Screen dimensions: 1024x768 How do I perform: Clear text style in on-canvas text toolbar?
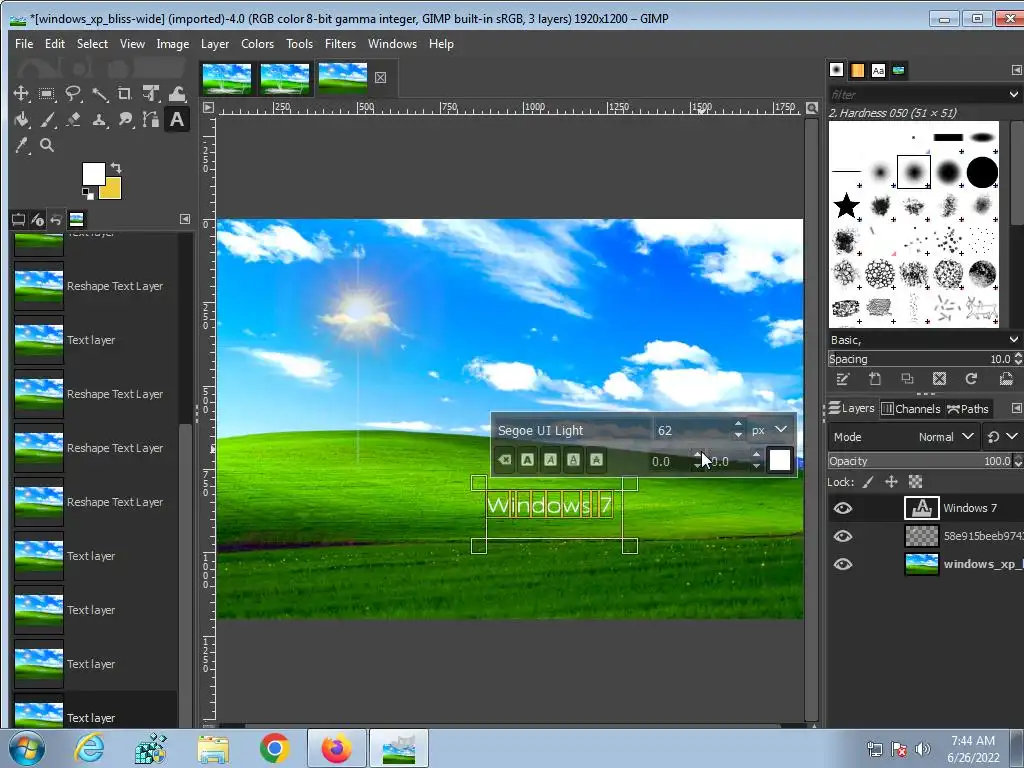click(x=504, y=460)
